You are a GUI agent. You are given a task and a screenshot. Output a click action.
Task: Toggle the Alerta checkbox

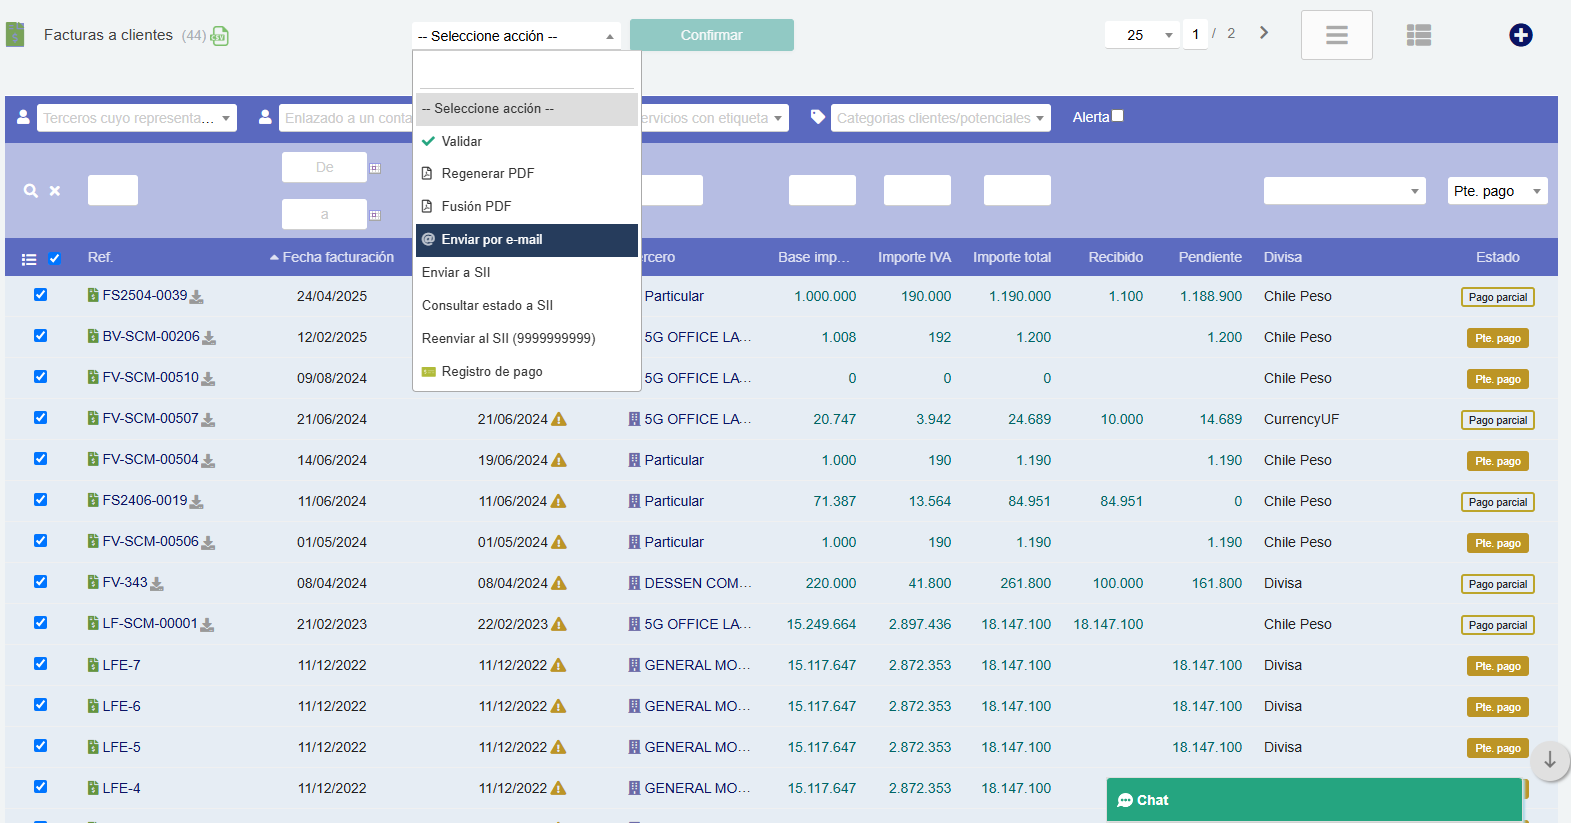click(x=1118, y=116)
